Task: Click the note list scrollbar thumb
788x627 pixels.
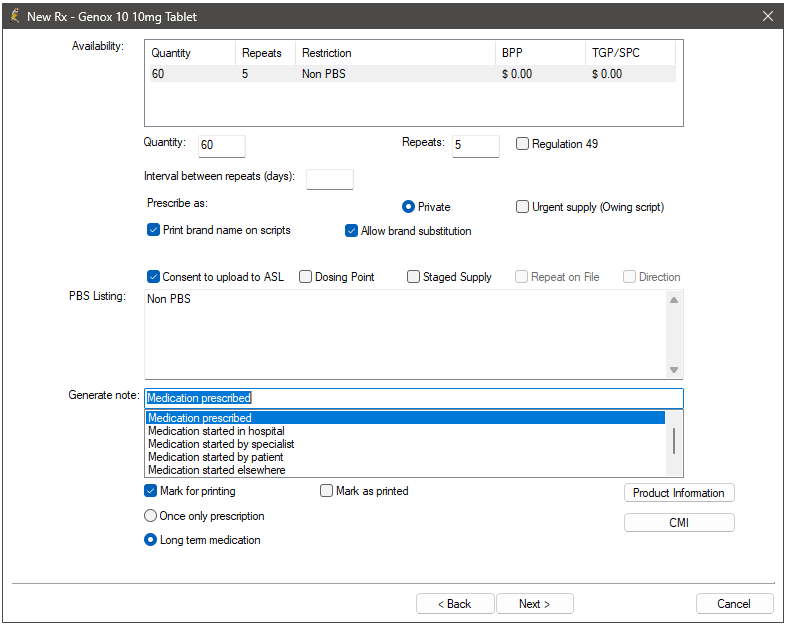Action: click(x=674, y=441)
